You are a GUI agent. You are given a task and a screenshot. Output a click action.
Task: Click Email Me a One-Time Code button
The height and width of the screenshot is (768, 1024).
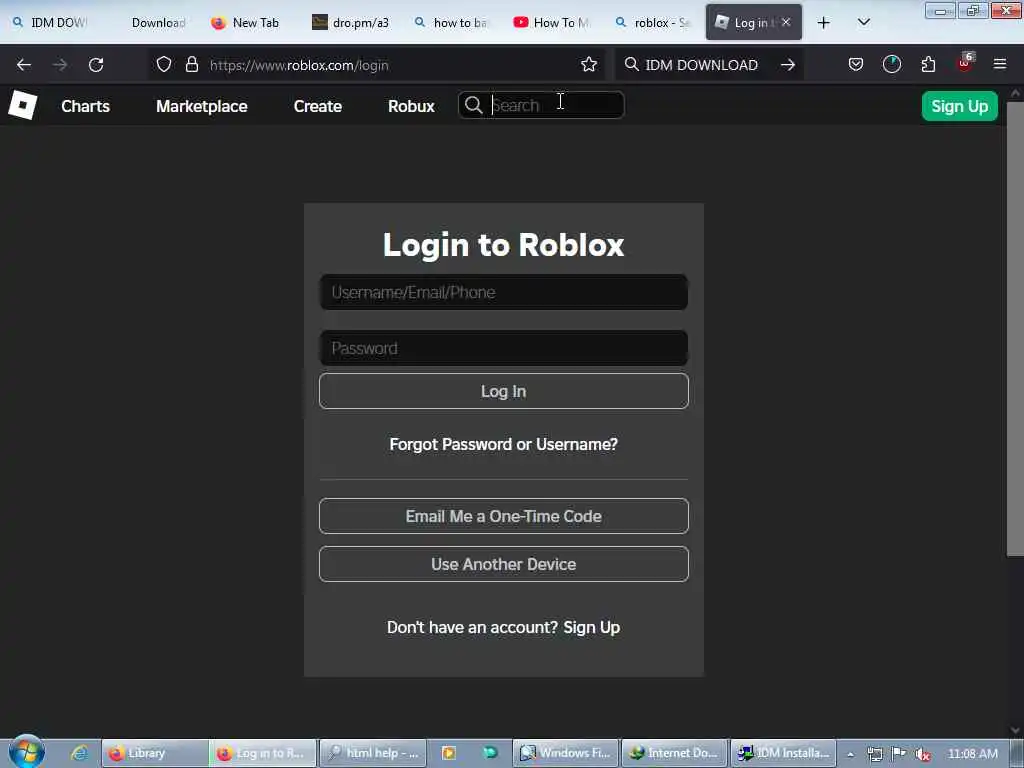click(504, 516)
